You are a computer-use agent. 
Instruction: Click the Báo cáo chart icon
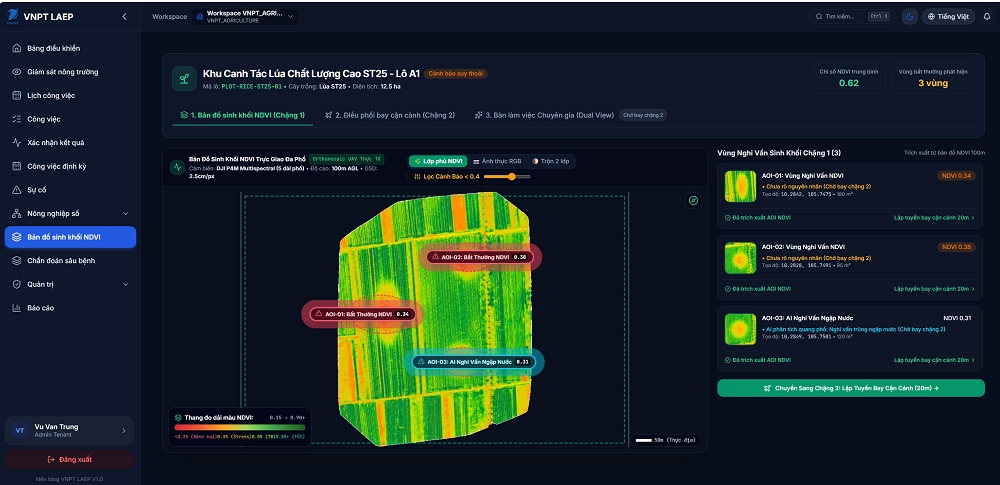coord(17,308)
